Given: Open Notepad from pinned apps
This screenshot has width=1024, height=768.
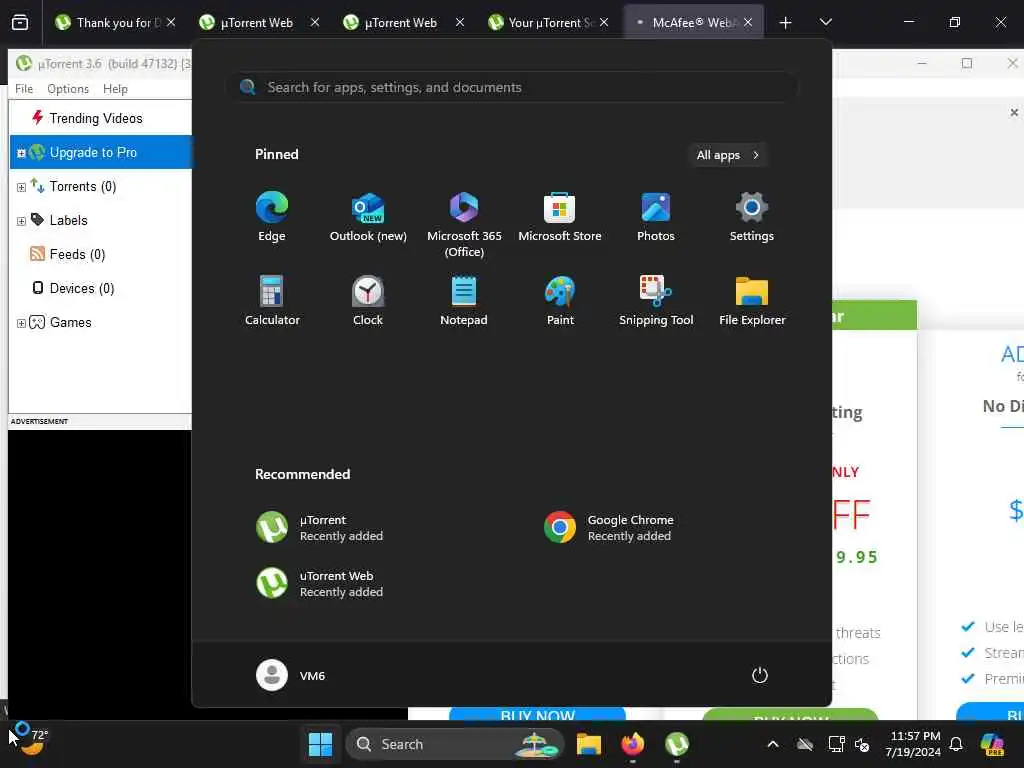Looking at the screenshot, I should [x=464, y=300].
